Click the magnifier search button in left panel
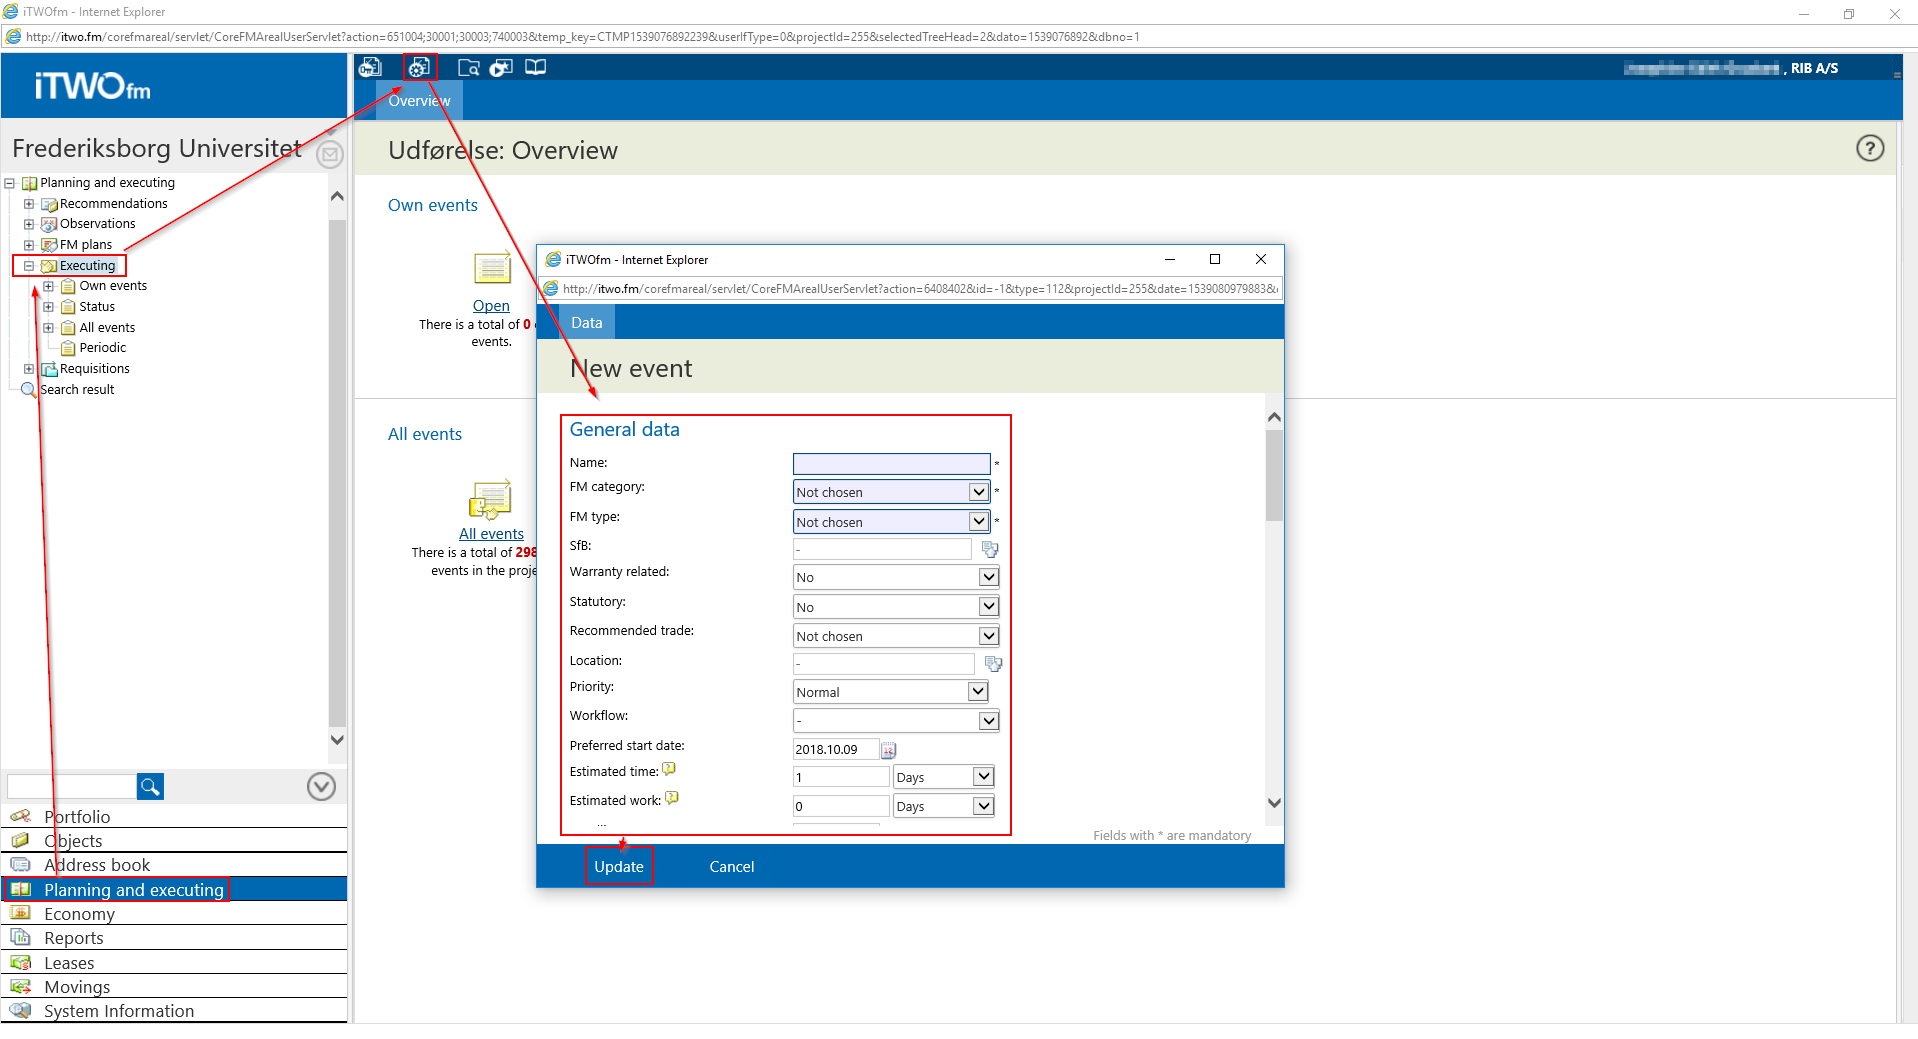 150,787
